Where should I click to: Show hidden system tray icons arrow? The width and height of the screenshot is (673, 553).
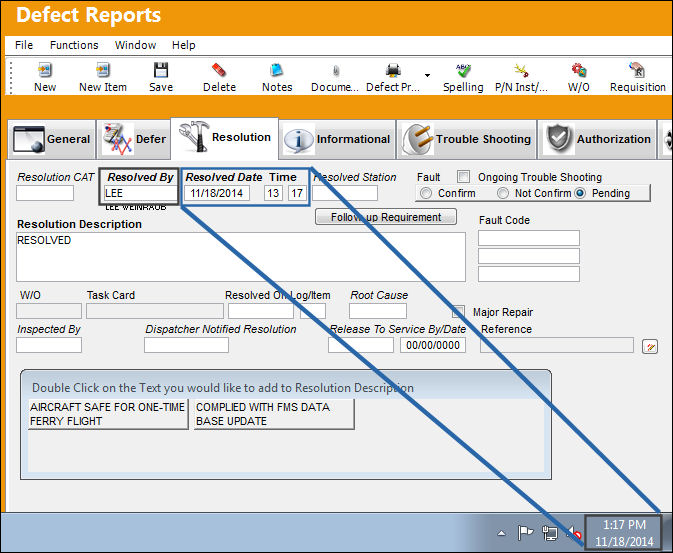click(x=501, y=534)
